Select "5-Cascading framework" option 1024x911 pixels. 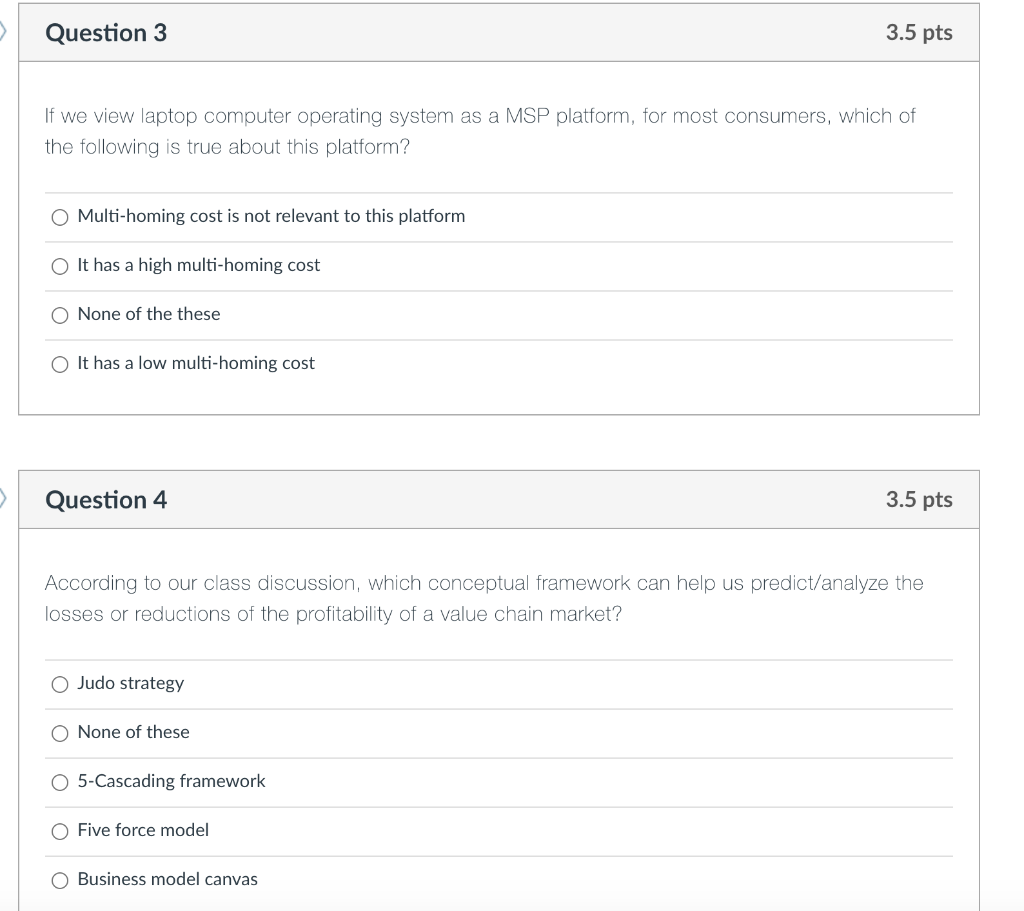pyautogui.click(x=60, y=781)
